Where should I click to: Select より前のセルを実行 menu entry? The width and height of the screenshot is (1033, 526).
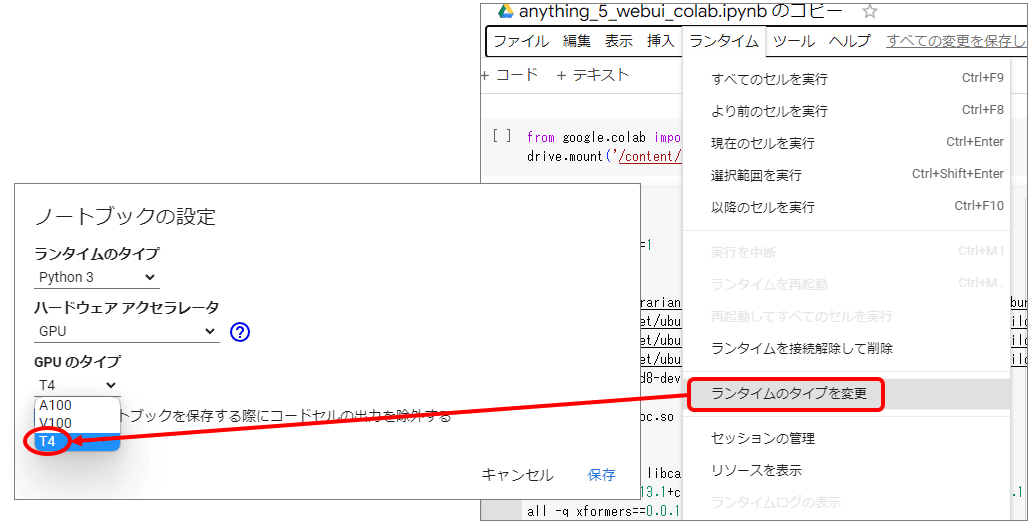(x=846, y=111)
